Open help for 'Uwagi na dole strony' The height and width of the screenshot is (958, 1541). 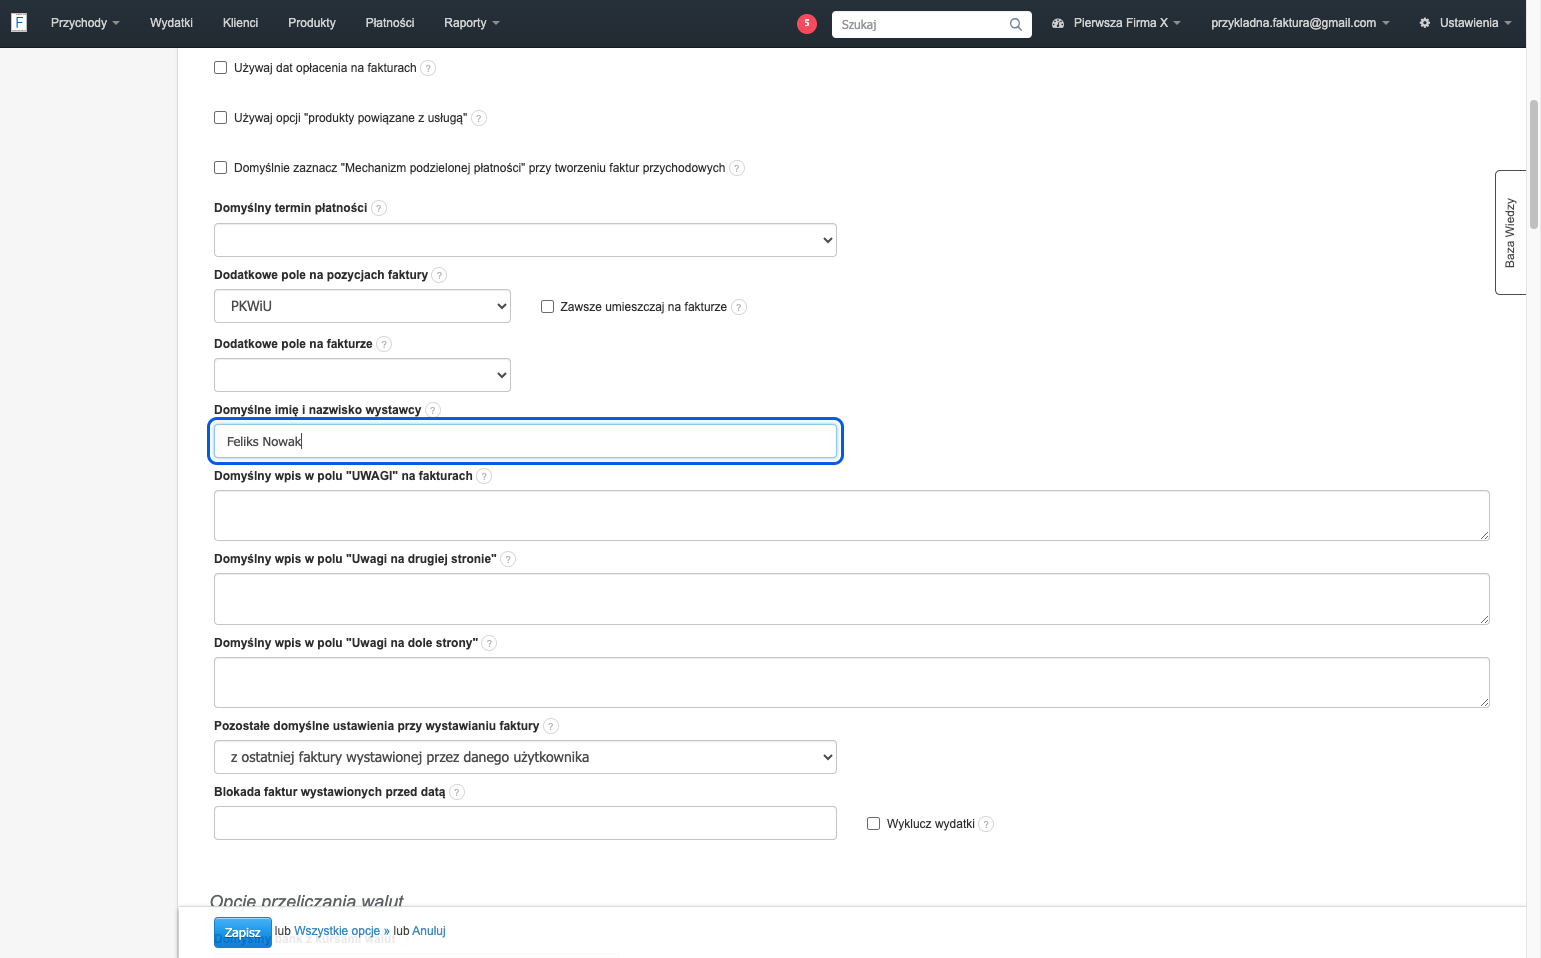pos(489,643)
